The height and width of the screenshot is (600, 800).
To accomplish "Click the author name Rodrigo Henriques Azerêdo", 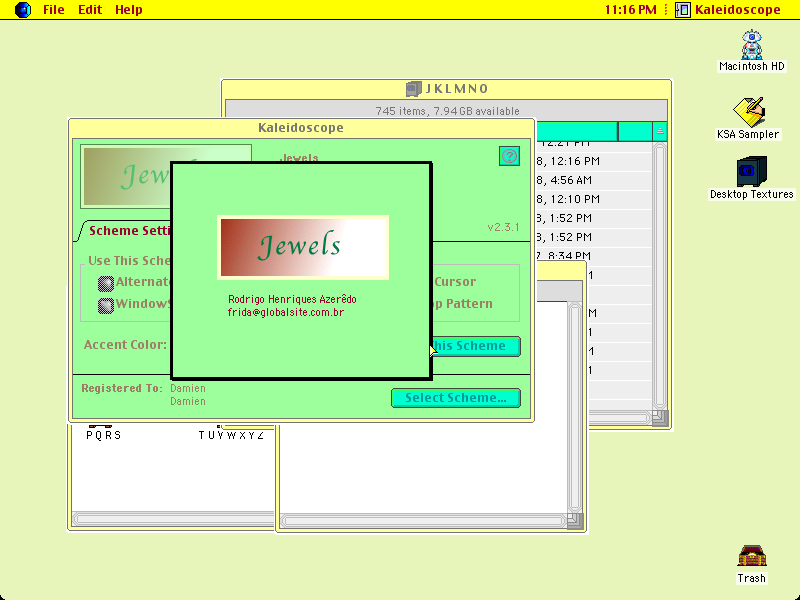I will point(292,299).
